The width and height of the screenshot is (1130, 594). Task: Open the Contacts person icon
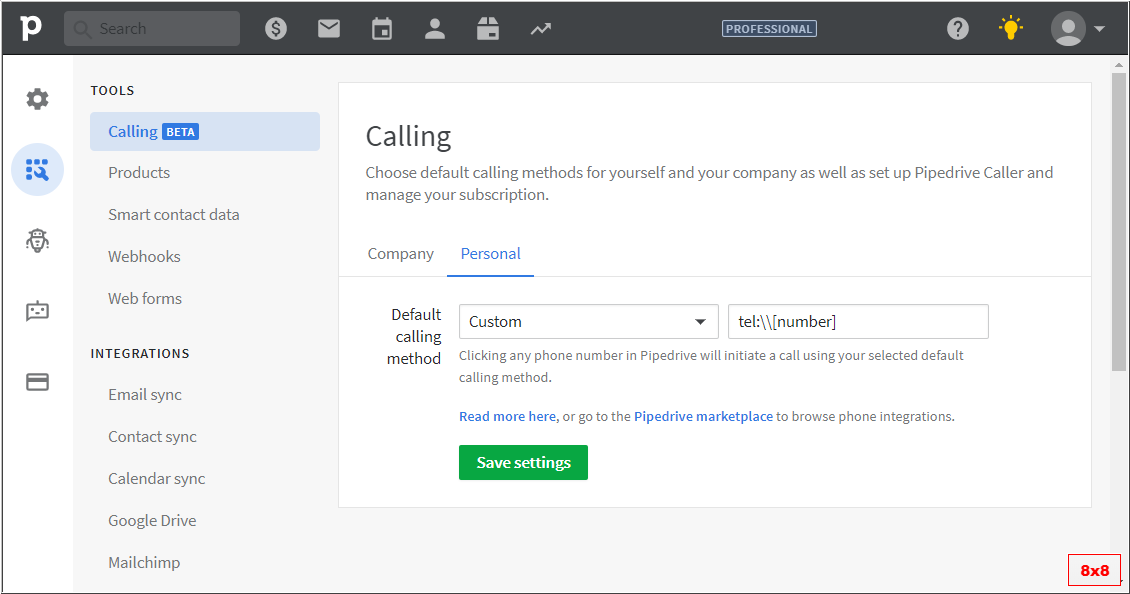point(435,29)
